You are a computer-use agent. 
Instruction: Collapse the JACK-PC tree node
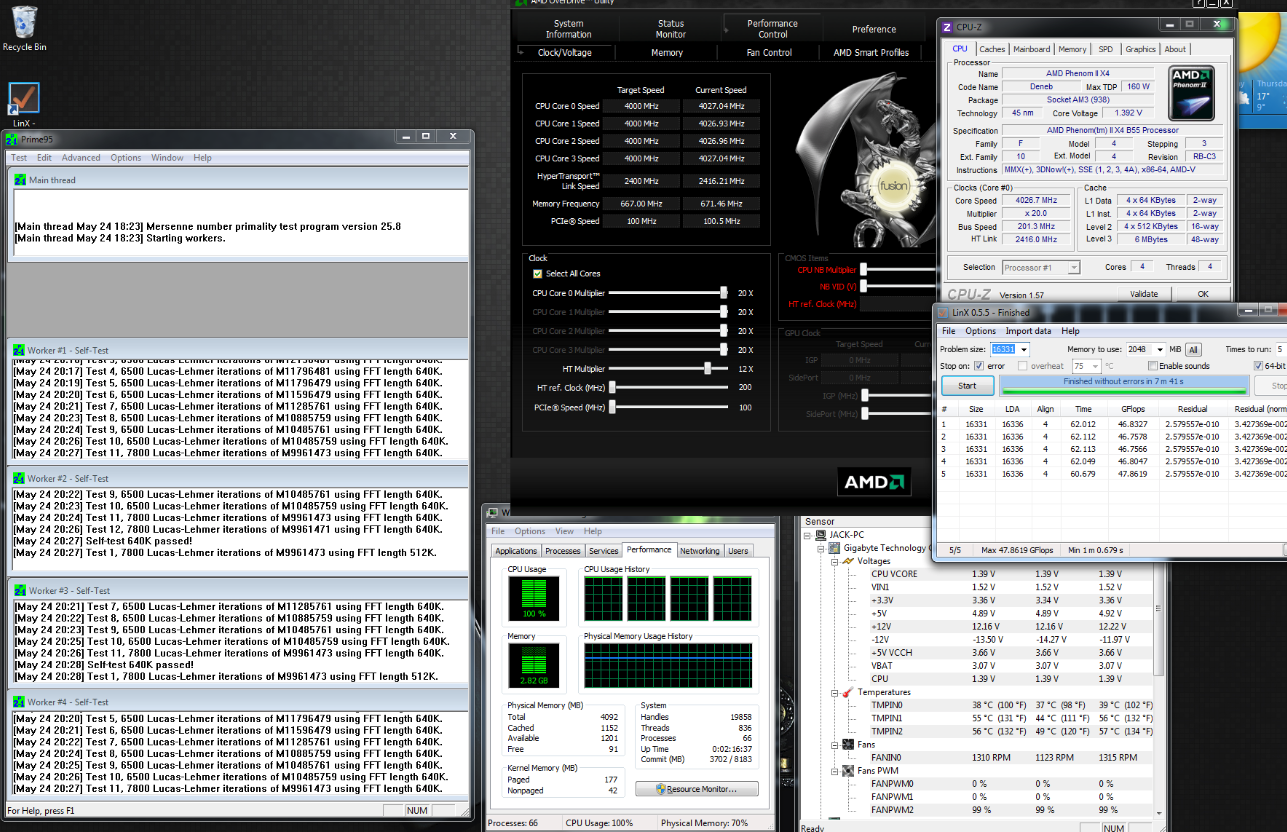click(809, 535)
